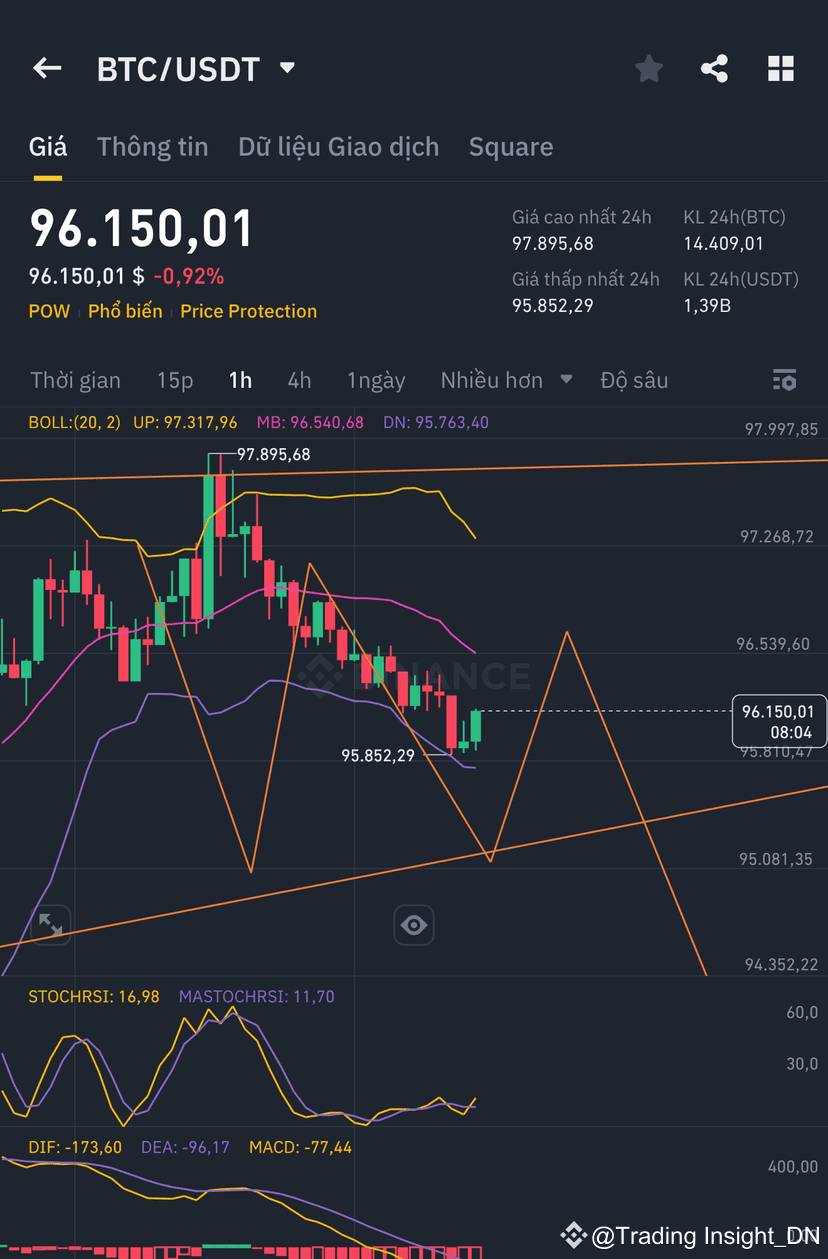
Task: Select the 1ngày timeframe
Action: click(376, 380)
